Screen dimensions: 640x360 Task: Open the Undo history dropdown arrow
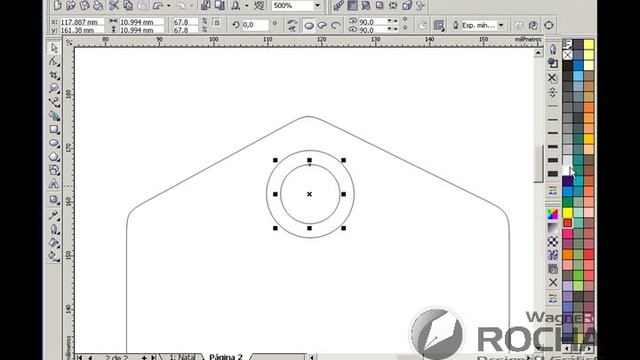[169, 6]
